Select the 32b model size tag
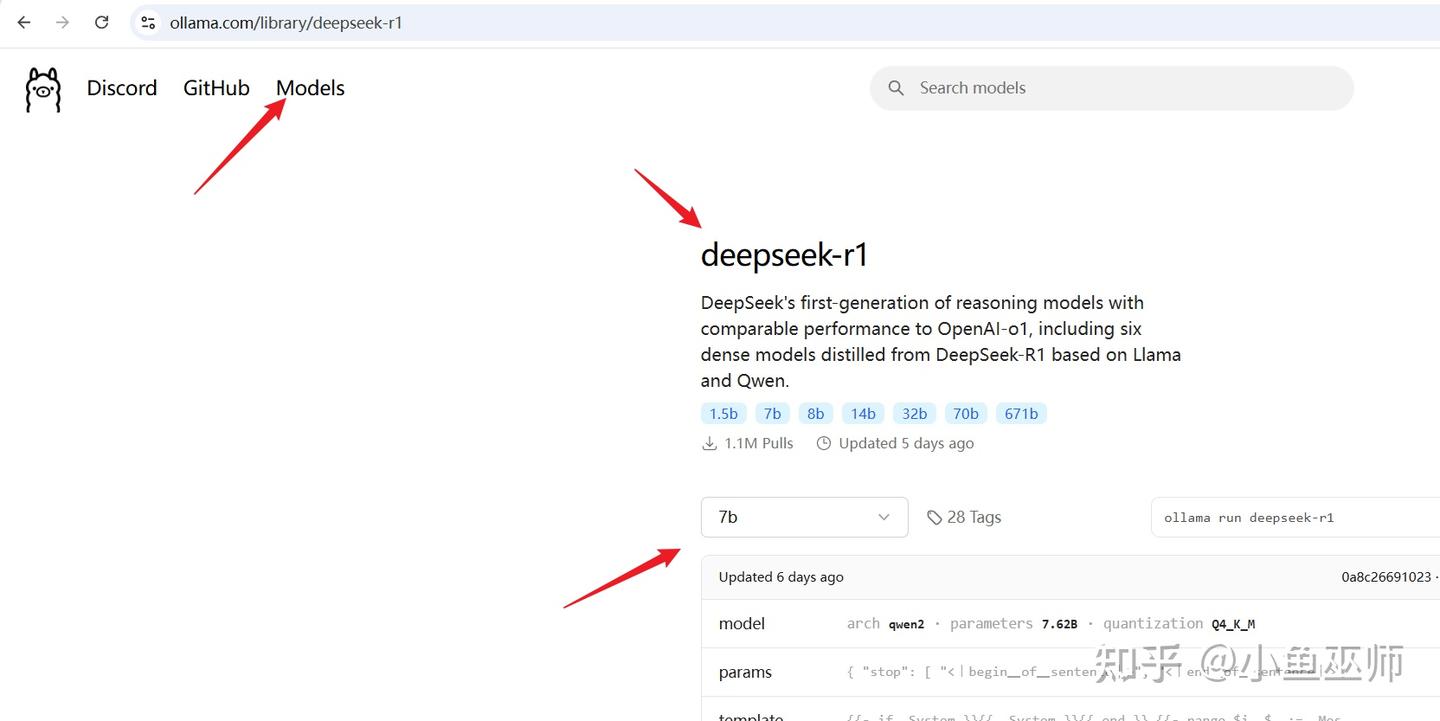The height and width of the screenshot is (721, 1440). pos(914,413)
